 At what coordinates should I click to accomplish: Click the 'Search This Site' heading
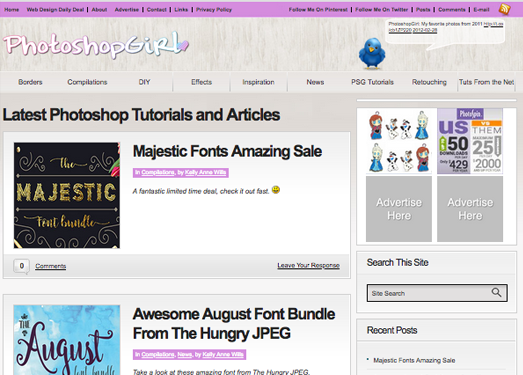398,263
